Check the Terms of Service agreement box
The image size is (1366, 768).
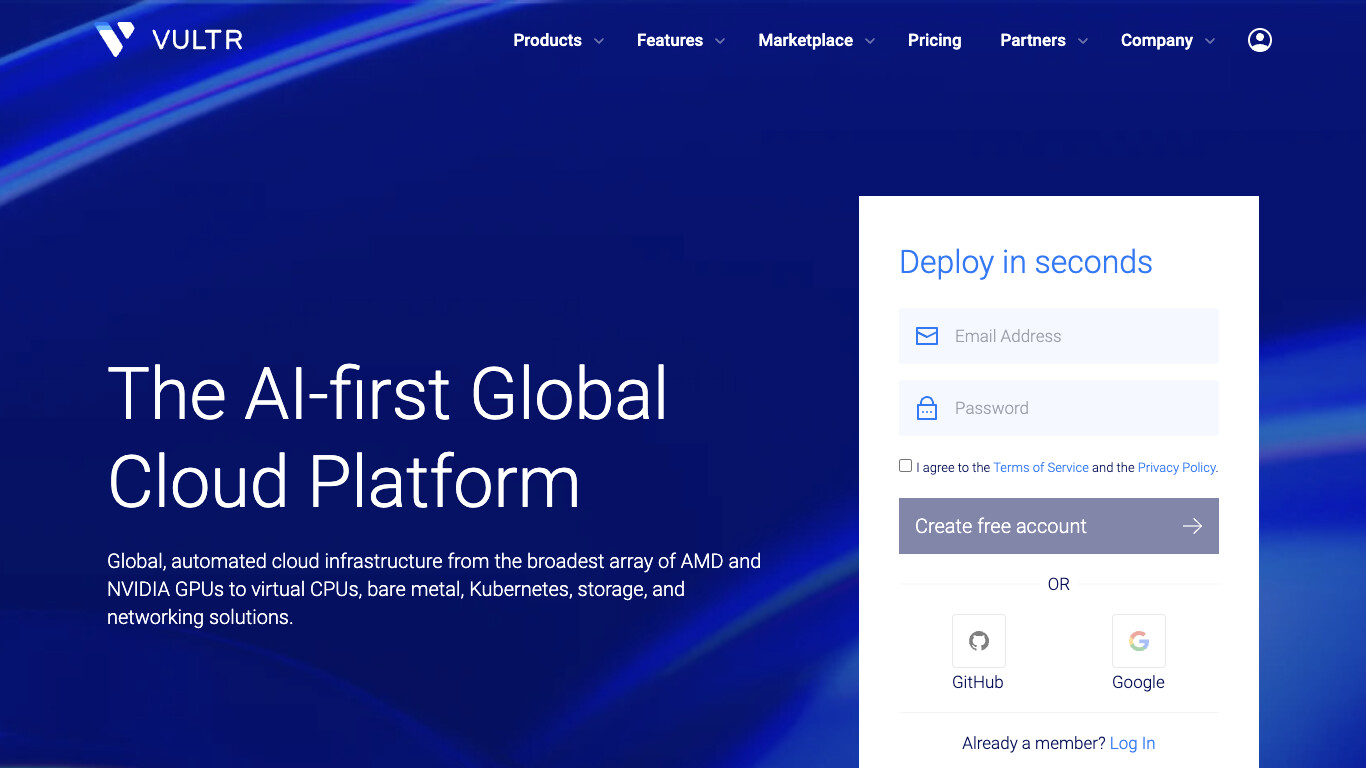[905, 466]
